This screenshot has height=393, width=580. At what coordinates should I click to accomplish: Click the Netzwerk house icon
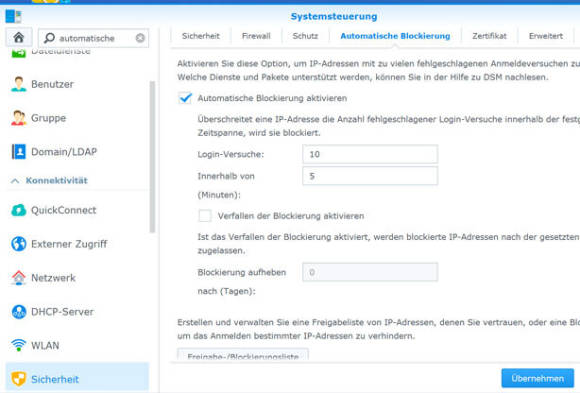(x=18, y=278)
